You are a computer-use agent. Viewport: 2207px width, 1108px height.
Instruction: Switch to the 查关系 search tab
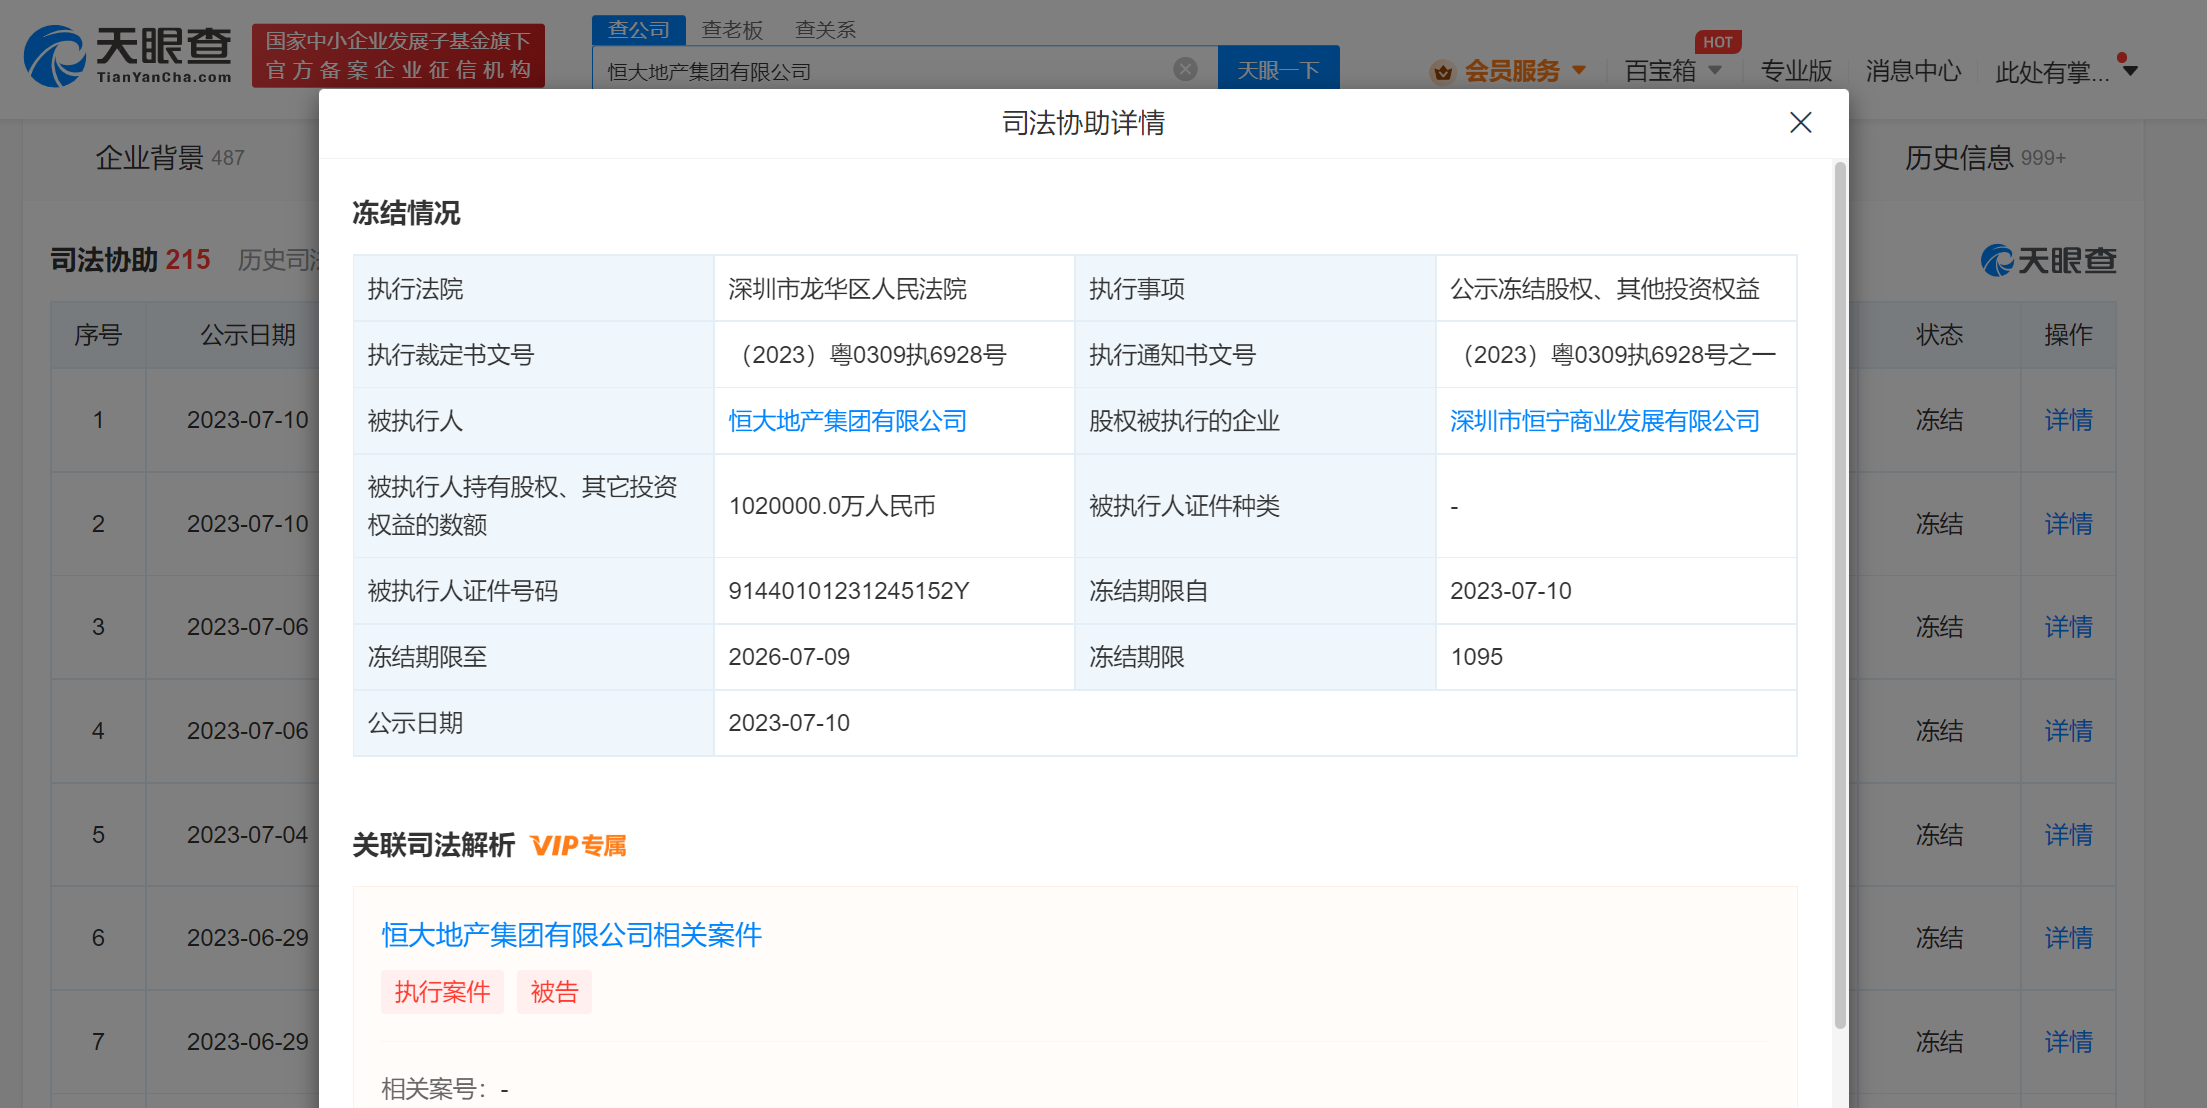(x=825, y=30)
